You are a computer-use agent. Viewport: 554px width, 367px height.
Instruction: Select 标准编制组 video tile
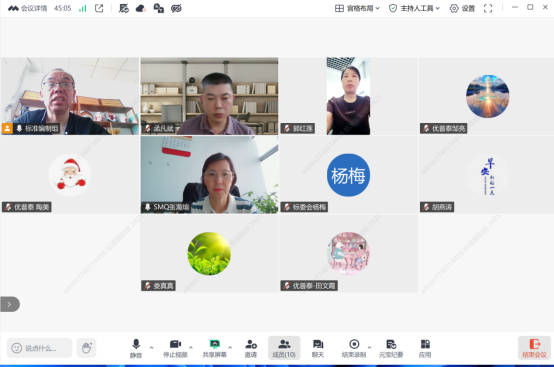70,96
